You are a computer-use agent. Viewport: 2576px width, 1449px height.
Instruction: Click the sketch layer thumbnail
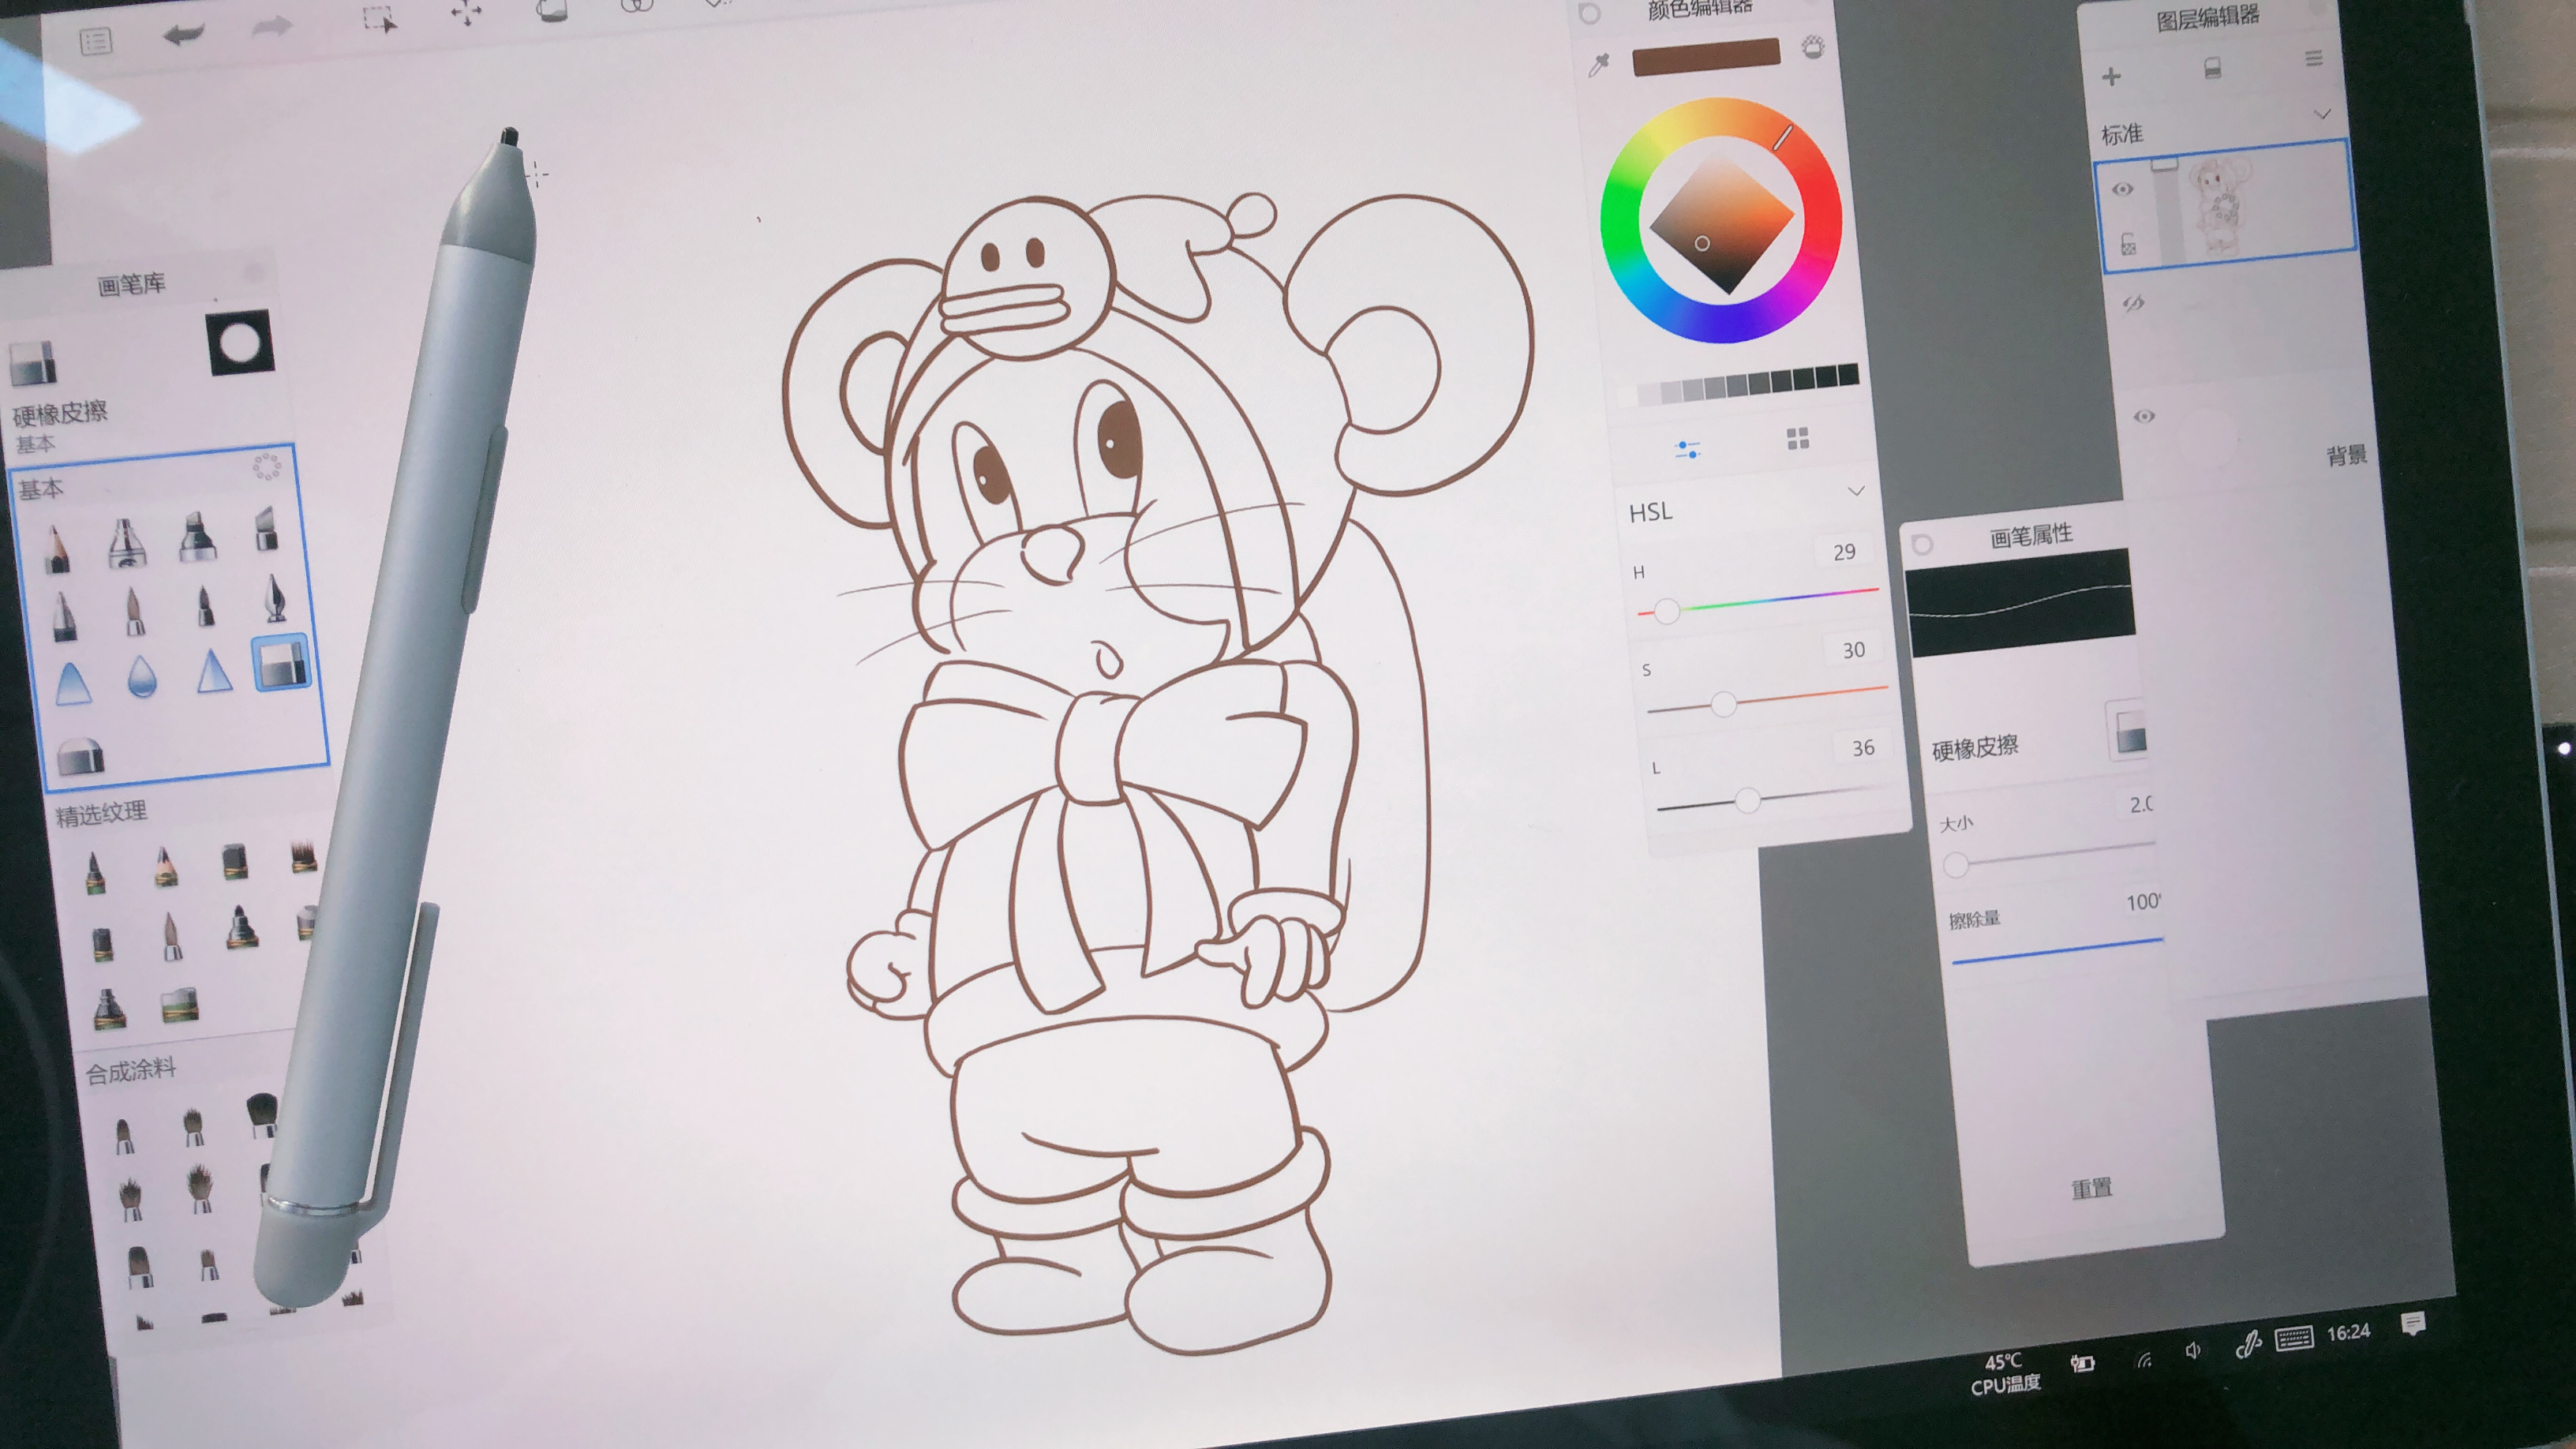click(x=2220, y=208)
